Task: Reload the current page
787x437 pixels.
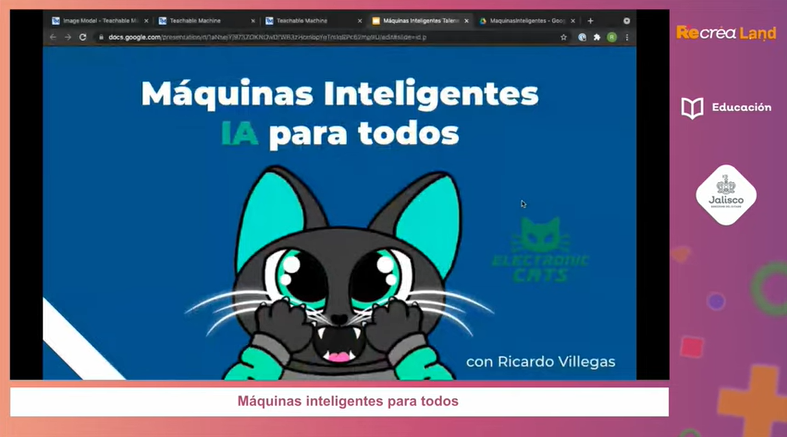Action: [x=83, y=37]
